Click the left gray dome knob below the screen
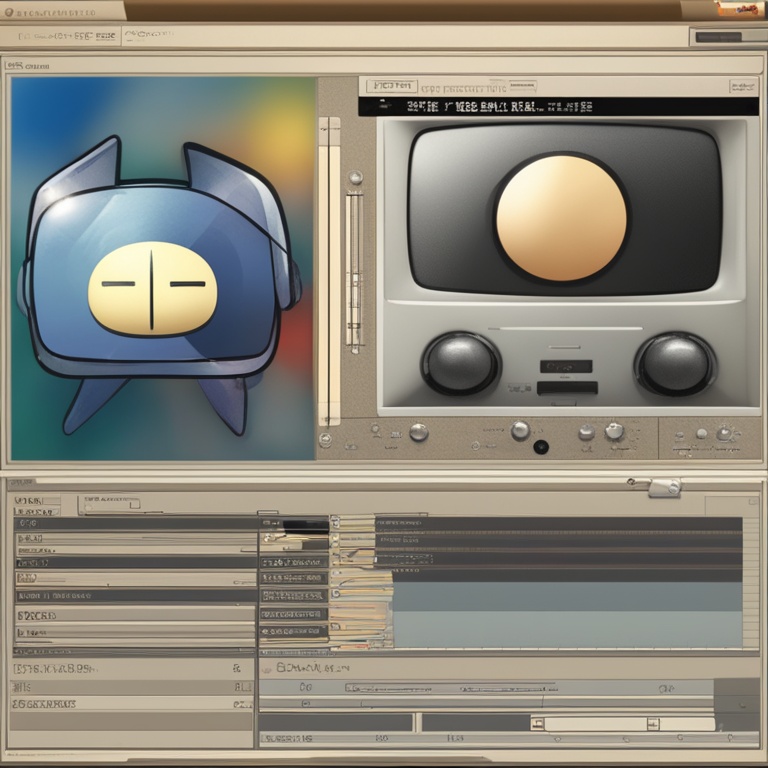Viewport: 768px width, 768px height. tap(460, 363)
